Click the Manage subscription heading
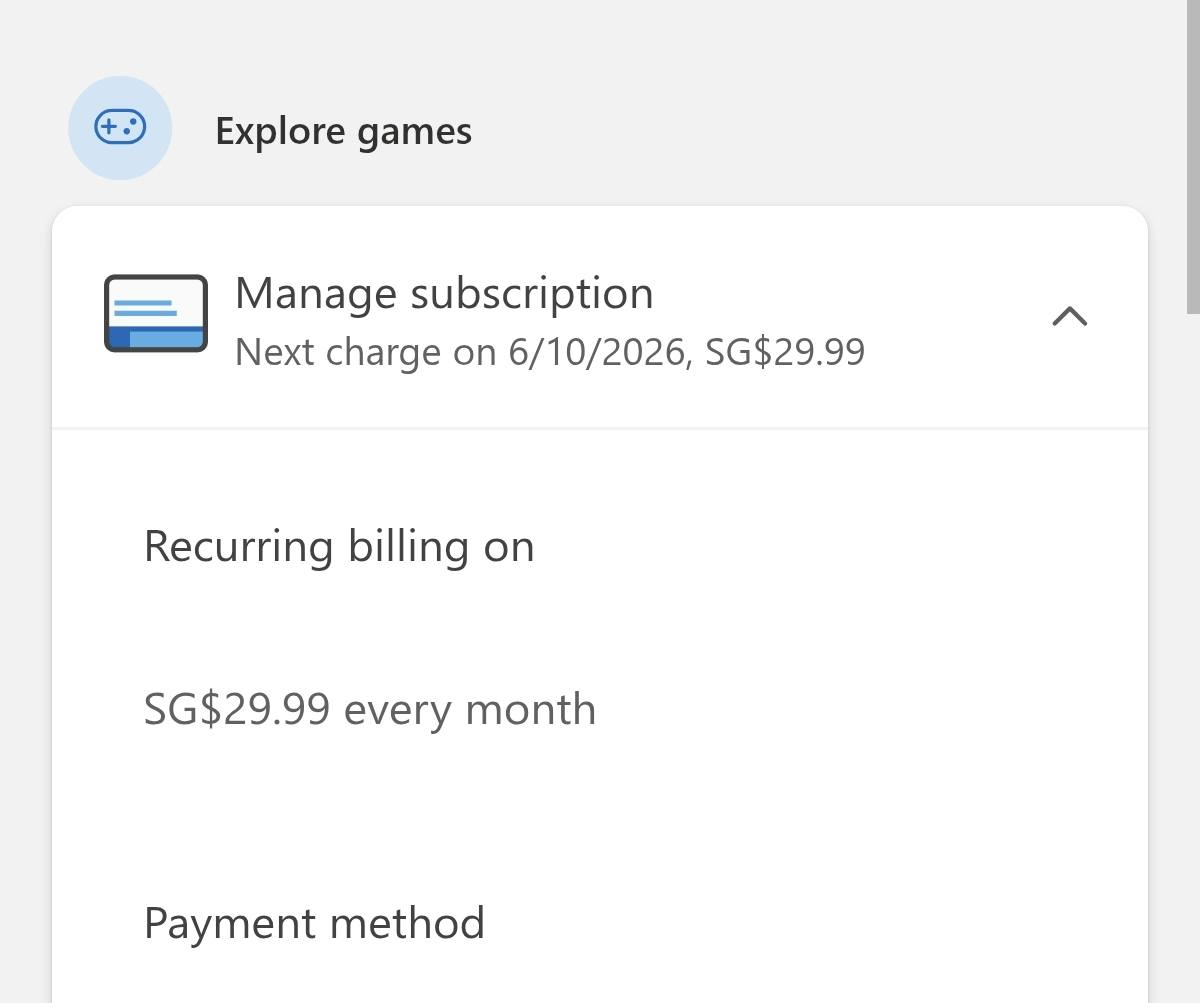This screenshot has height=1003, width=1200. 444,294
